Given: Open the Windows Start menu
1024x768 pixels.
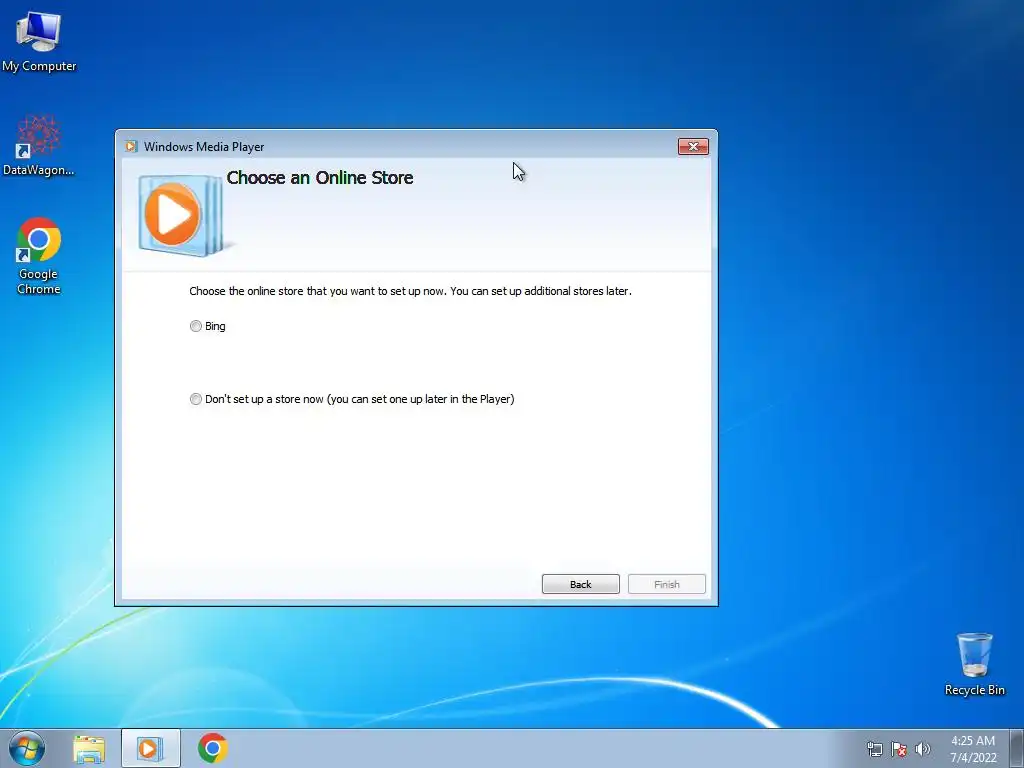Looking at the screenshot, I should [x=27, y=748].
